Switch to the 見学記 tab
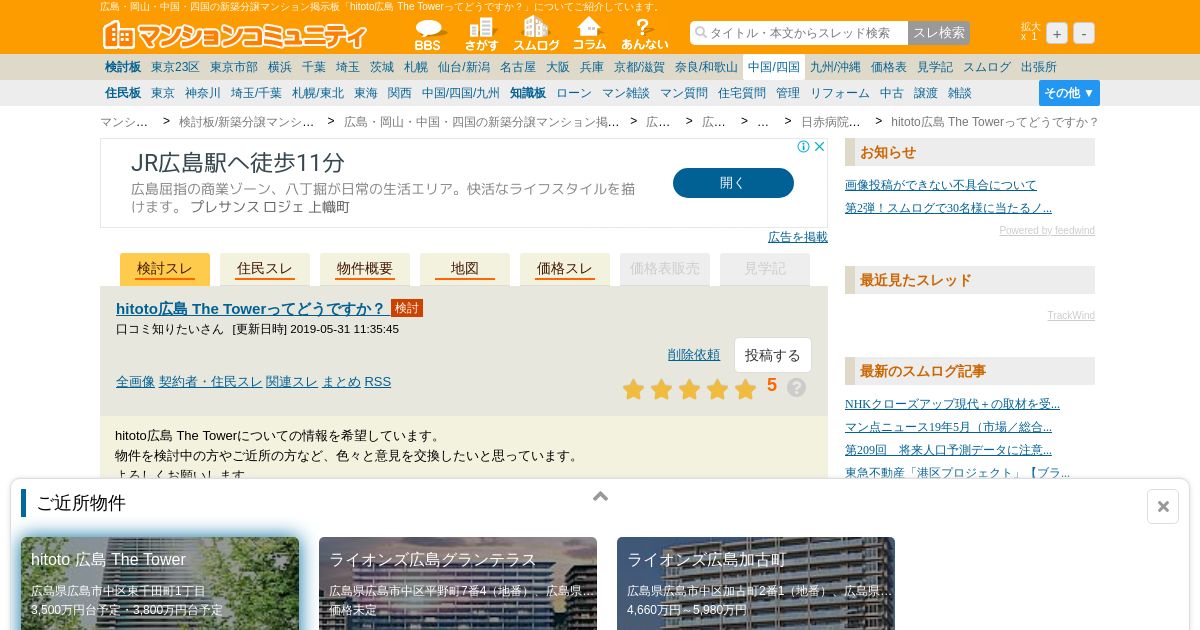Viewport: 1200px width, 630px height. click(x=765, y=269)
